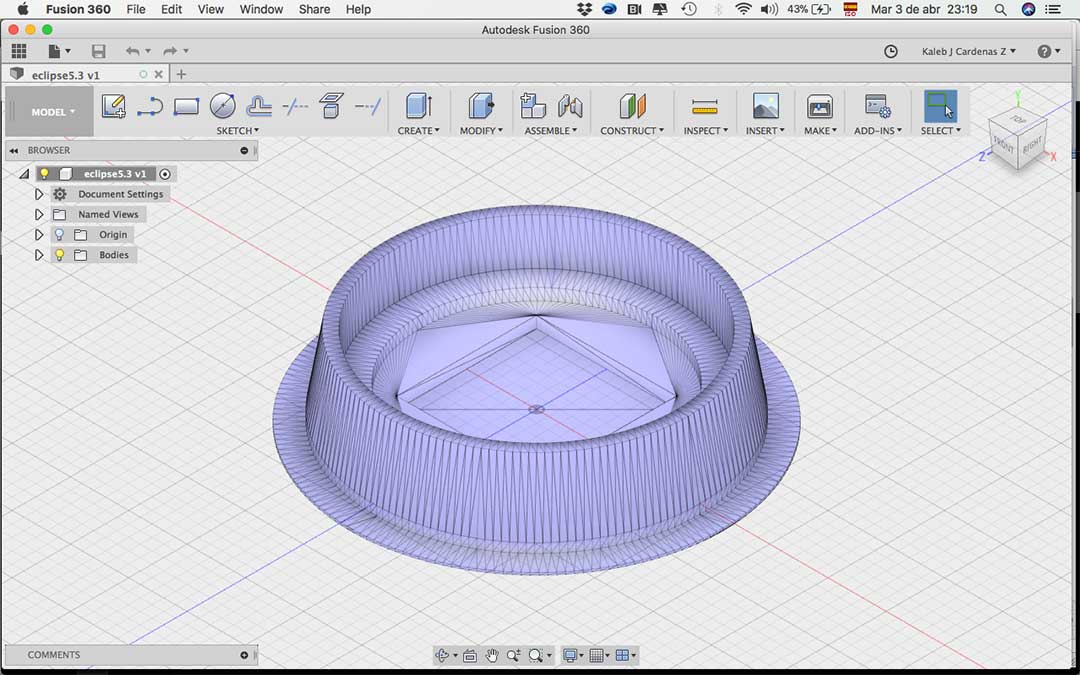Open the ADD-INS dropdown menu
This screenshot has height=675, width=1080.
(x=878, y=130)
